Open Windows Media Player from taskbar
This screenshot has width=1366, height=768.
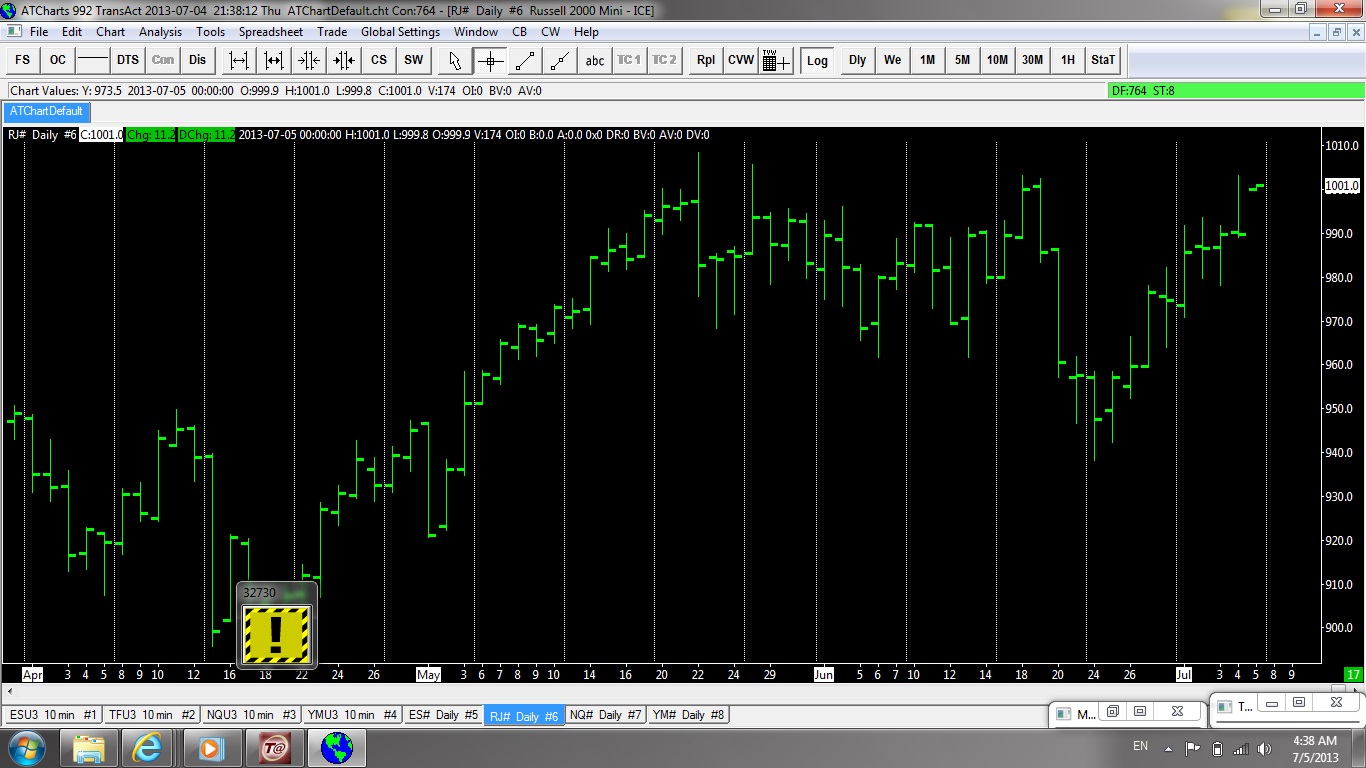point(211,747)
